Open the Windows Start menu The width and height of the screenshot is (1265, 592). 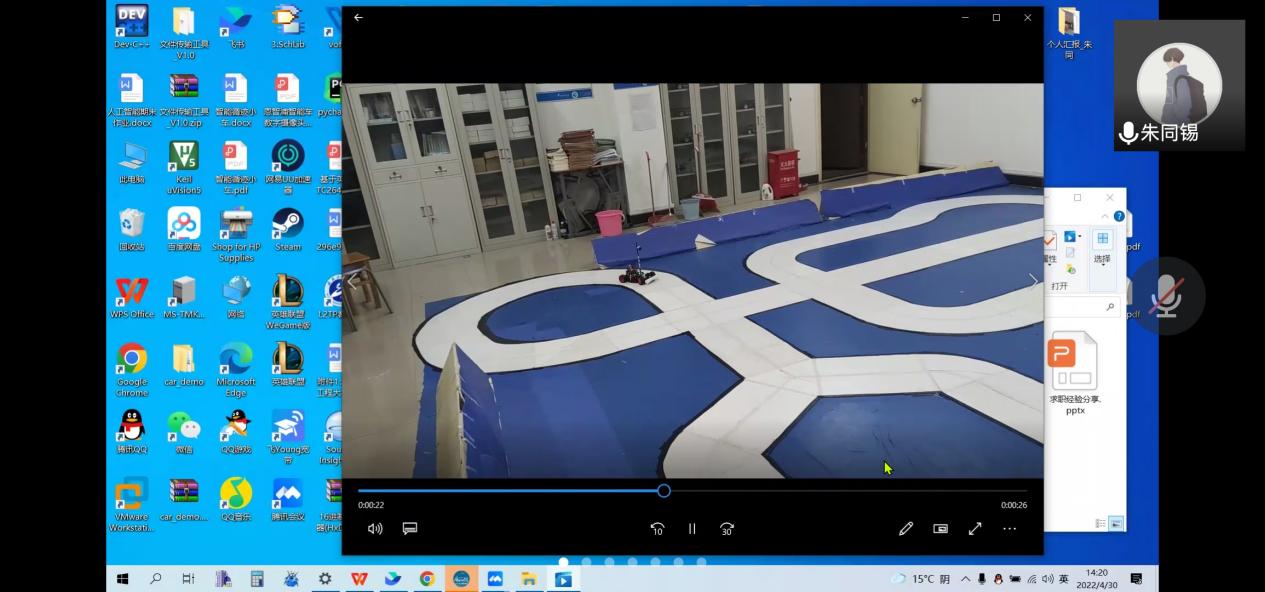coord(123,579)
